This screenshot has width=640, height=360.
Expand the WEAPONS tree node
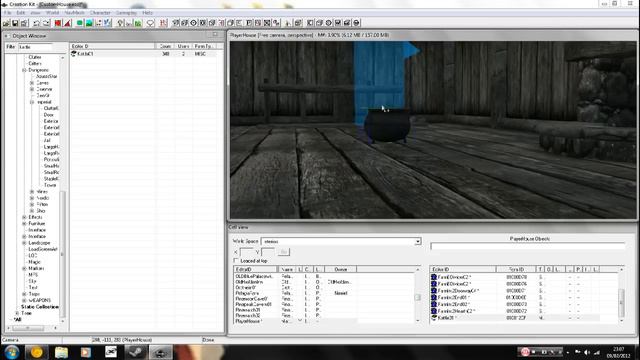[24, 300]
